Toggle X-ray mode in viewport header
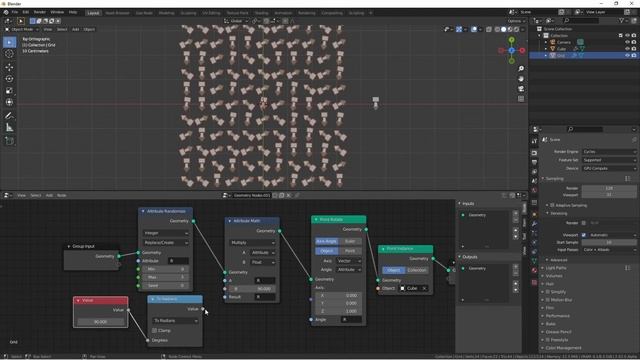This screenshot has height=360, width=640. coord(489,29)
